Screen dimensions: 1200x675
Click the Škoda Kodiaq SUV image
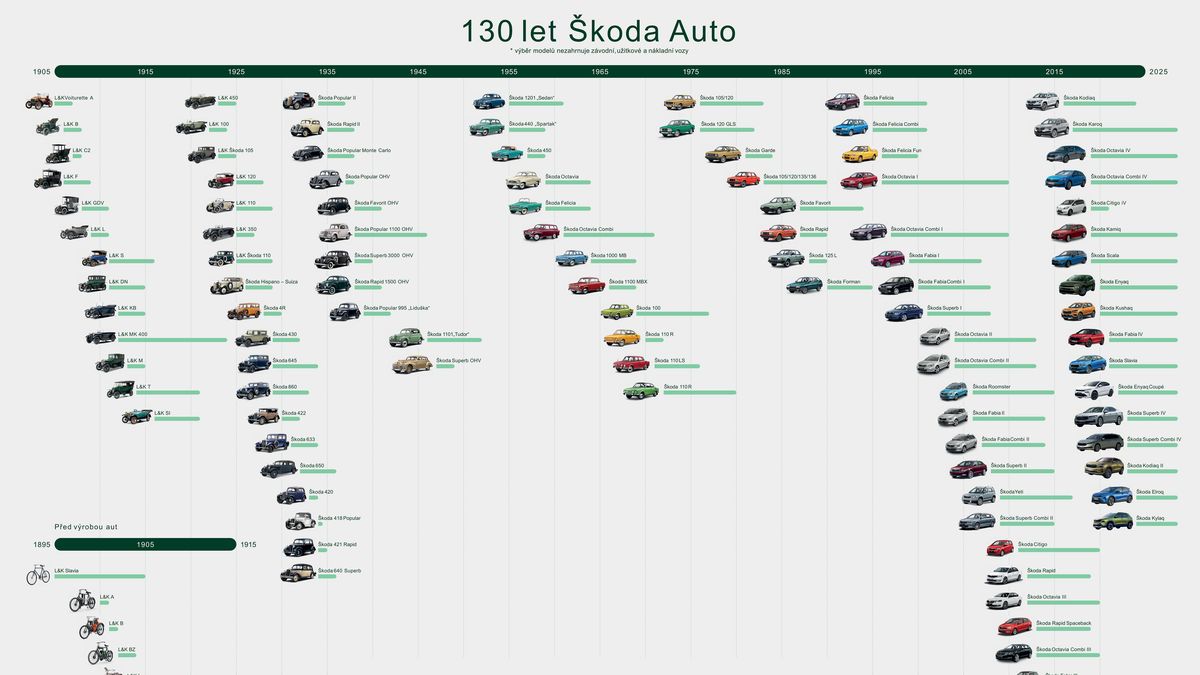[1043, 99]
